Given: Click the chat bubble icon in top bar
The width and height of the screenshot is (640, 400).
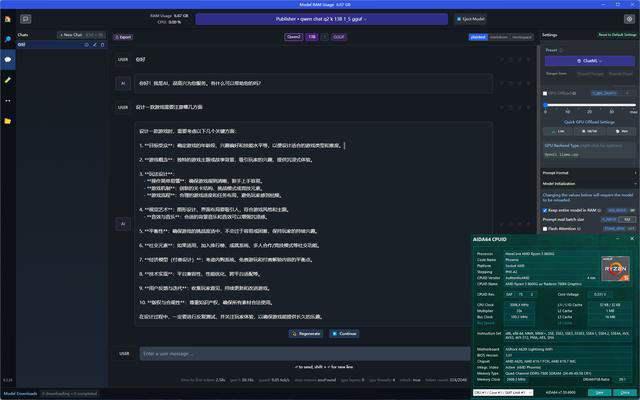Looking at the screenshot, I should click(26, 19).
